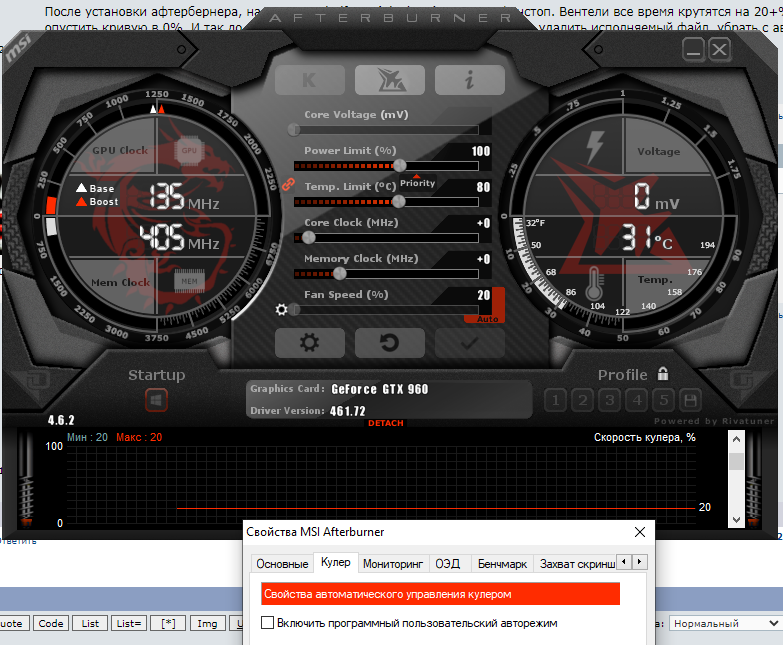Click the Core Voltage slider

click(386, 130)
